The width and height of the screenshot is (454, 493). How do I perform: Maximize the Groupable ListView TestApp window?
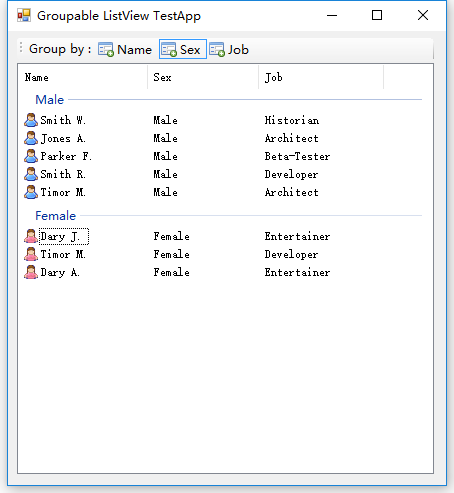pos(377,15)
